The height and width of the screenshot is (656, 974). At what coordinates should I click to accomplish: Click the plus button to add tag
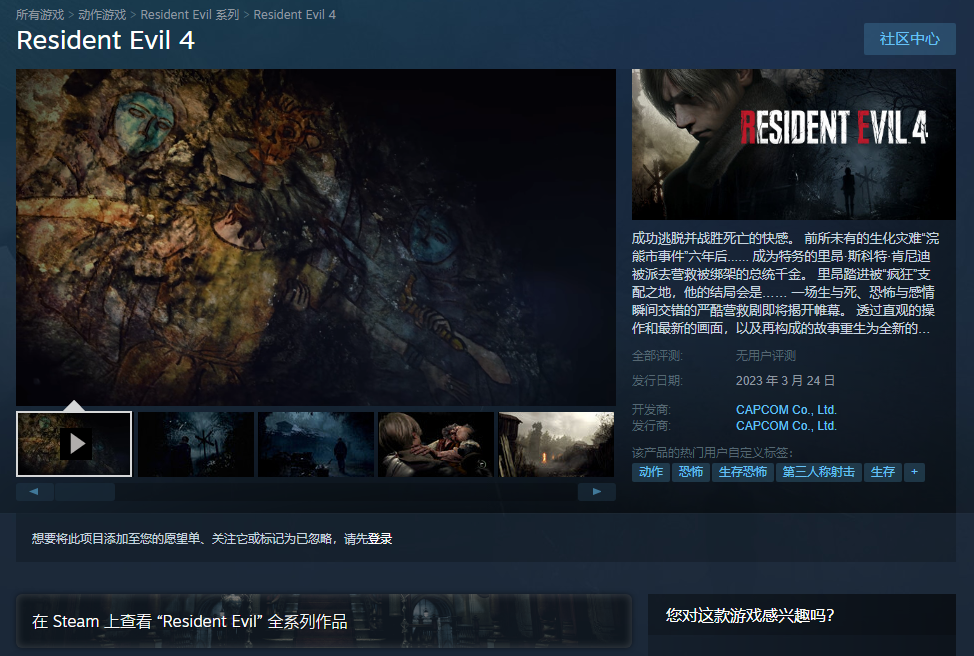[914, 472]
